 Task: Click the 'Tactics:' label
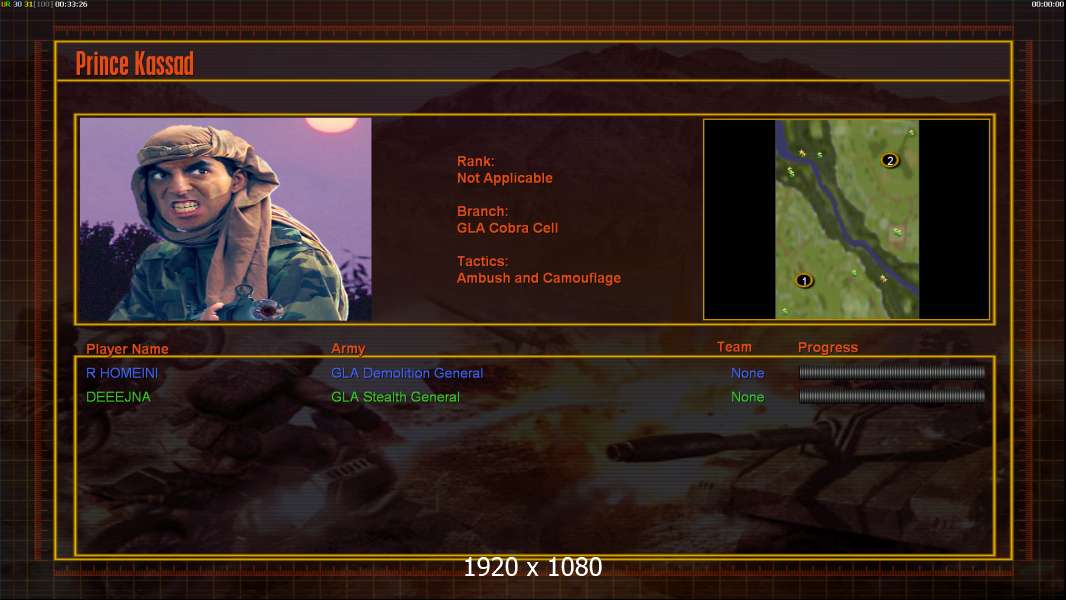(x=482, y=261)
